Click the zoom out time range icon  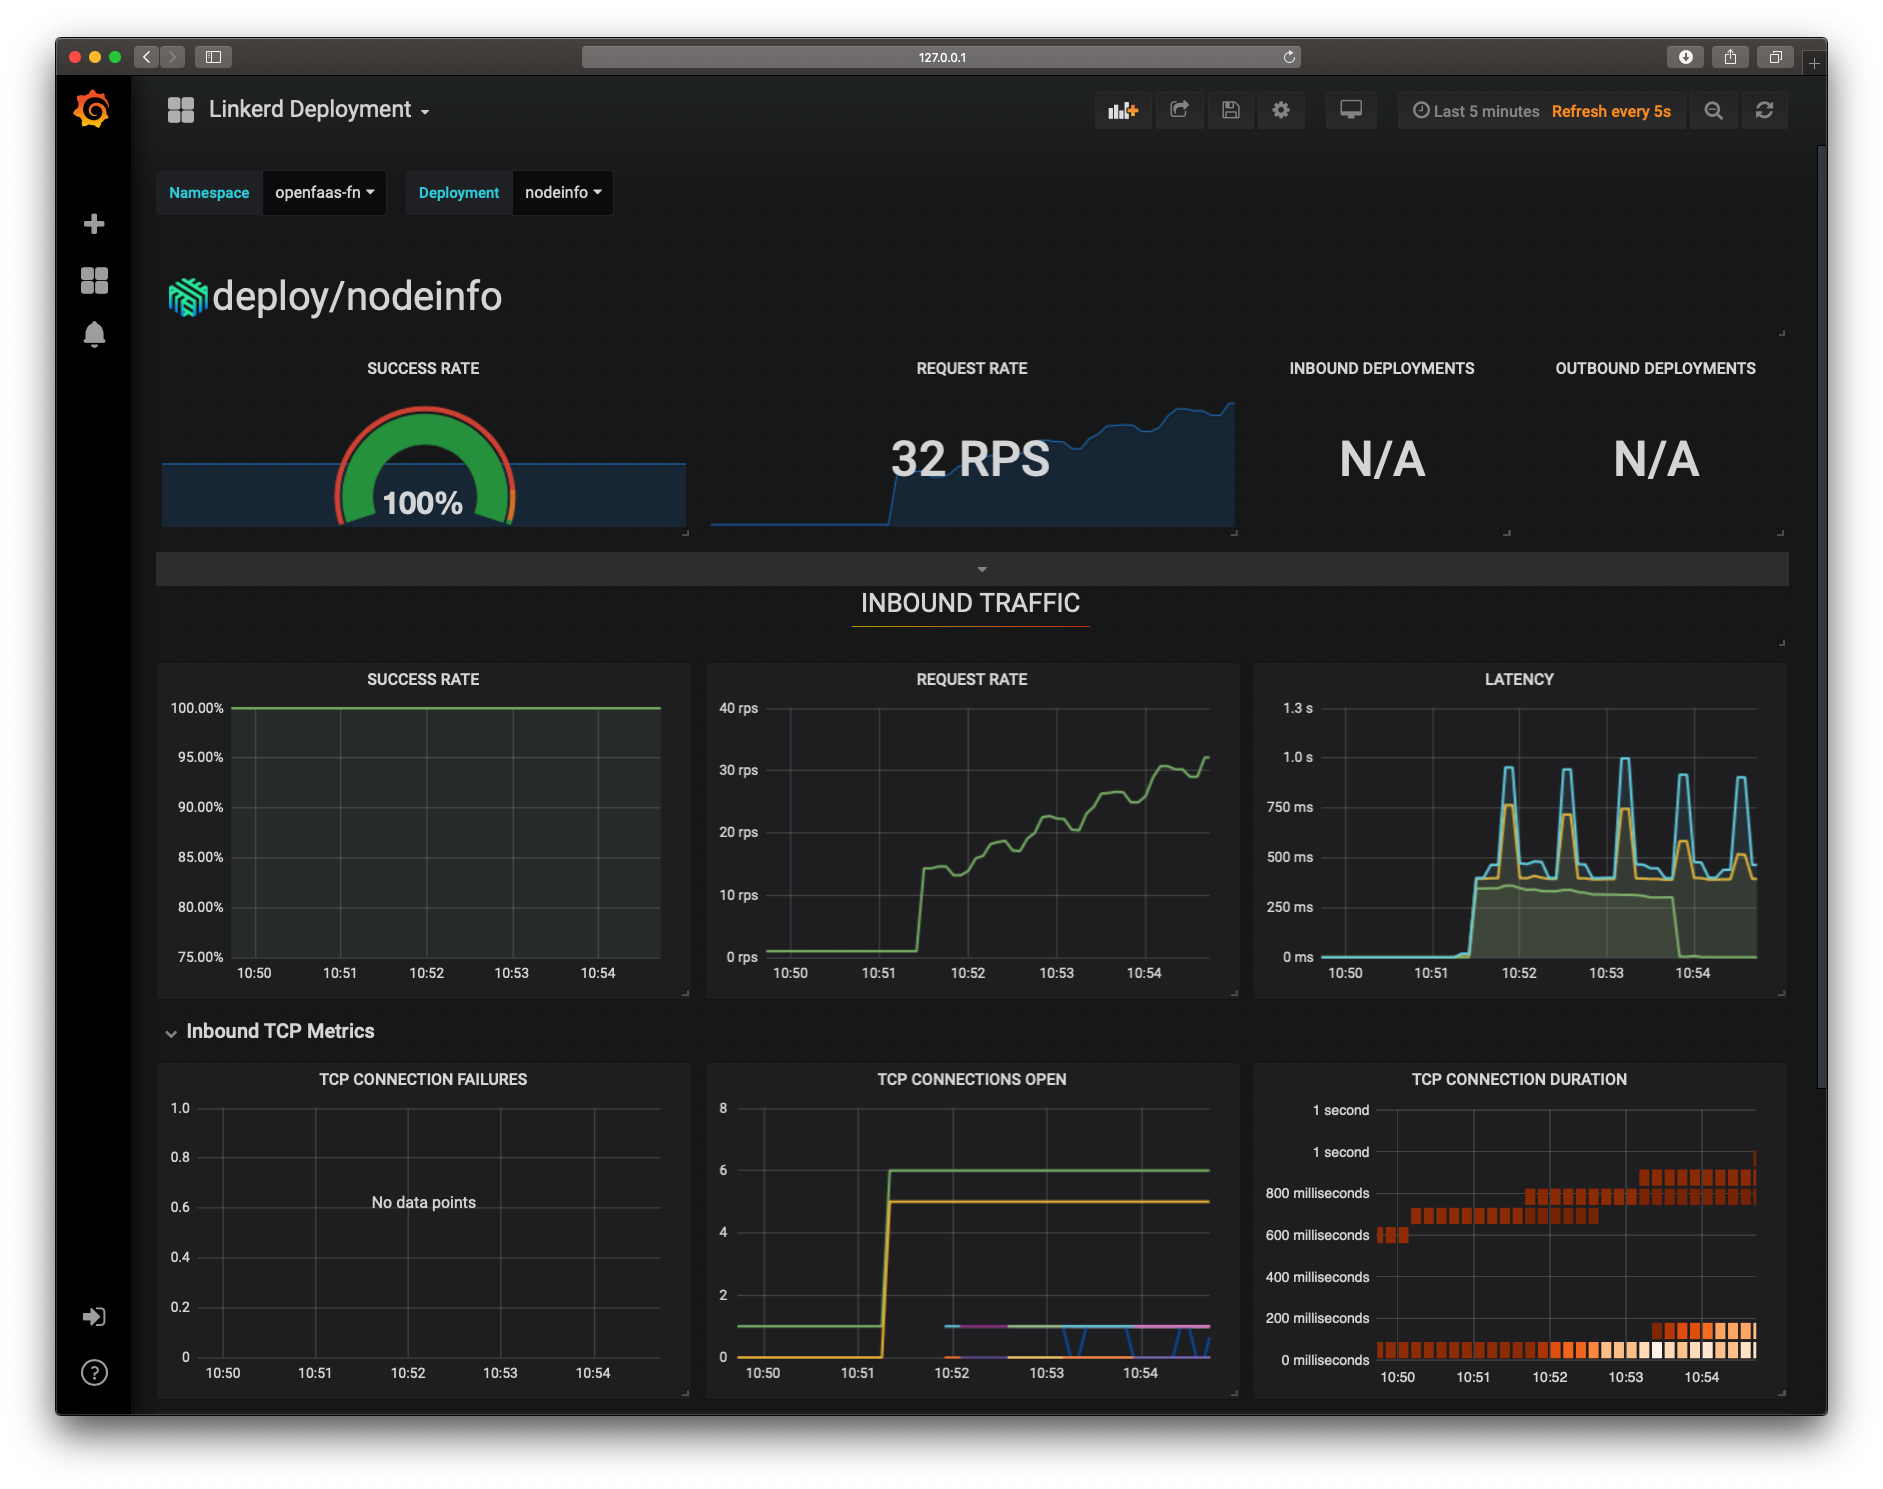(x=1714, y=111)
